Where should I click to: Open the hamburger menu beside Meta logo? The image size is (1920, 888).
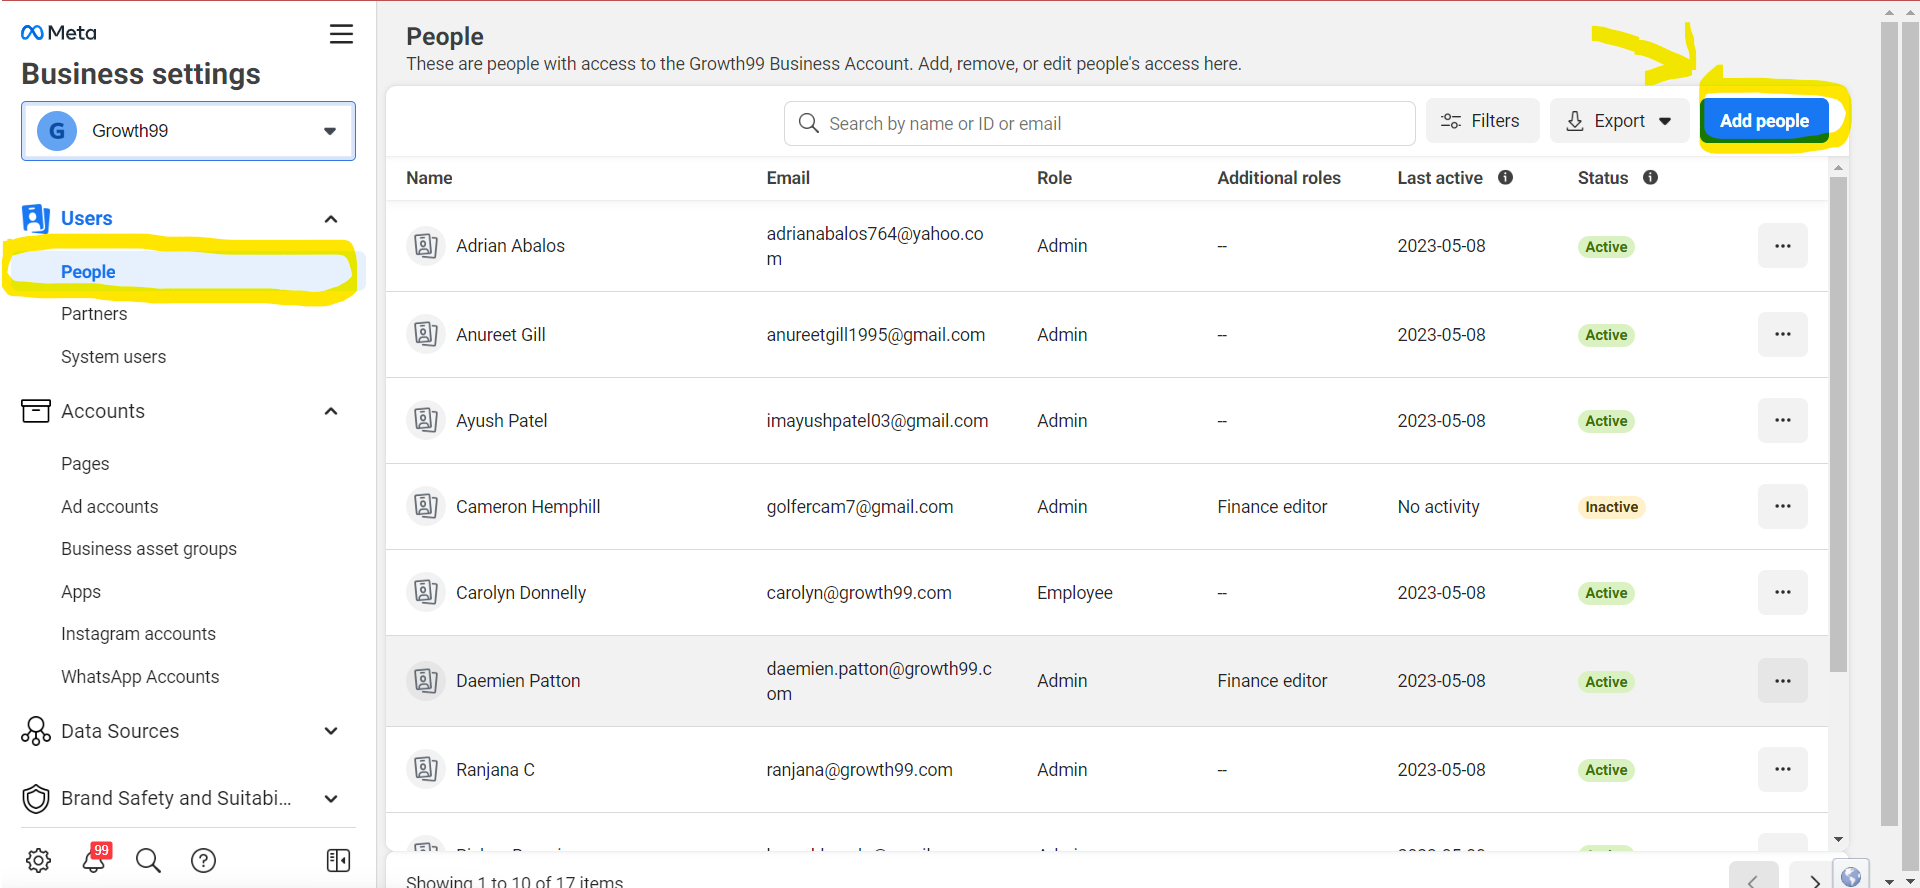pyautogui.click(x=341, y=34)
